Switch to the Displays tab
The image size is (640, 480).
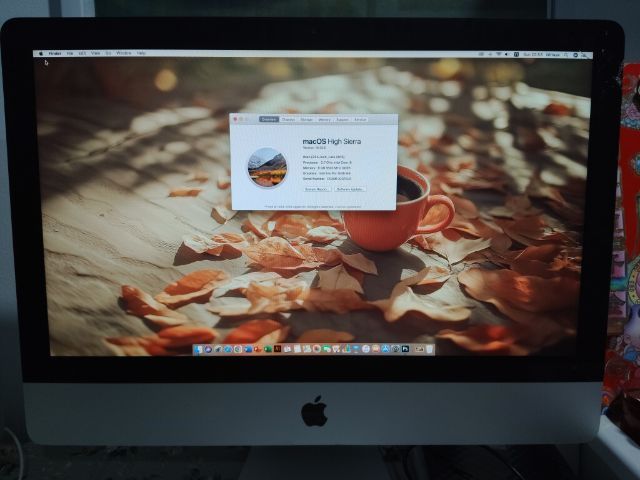(288, 119)
